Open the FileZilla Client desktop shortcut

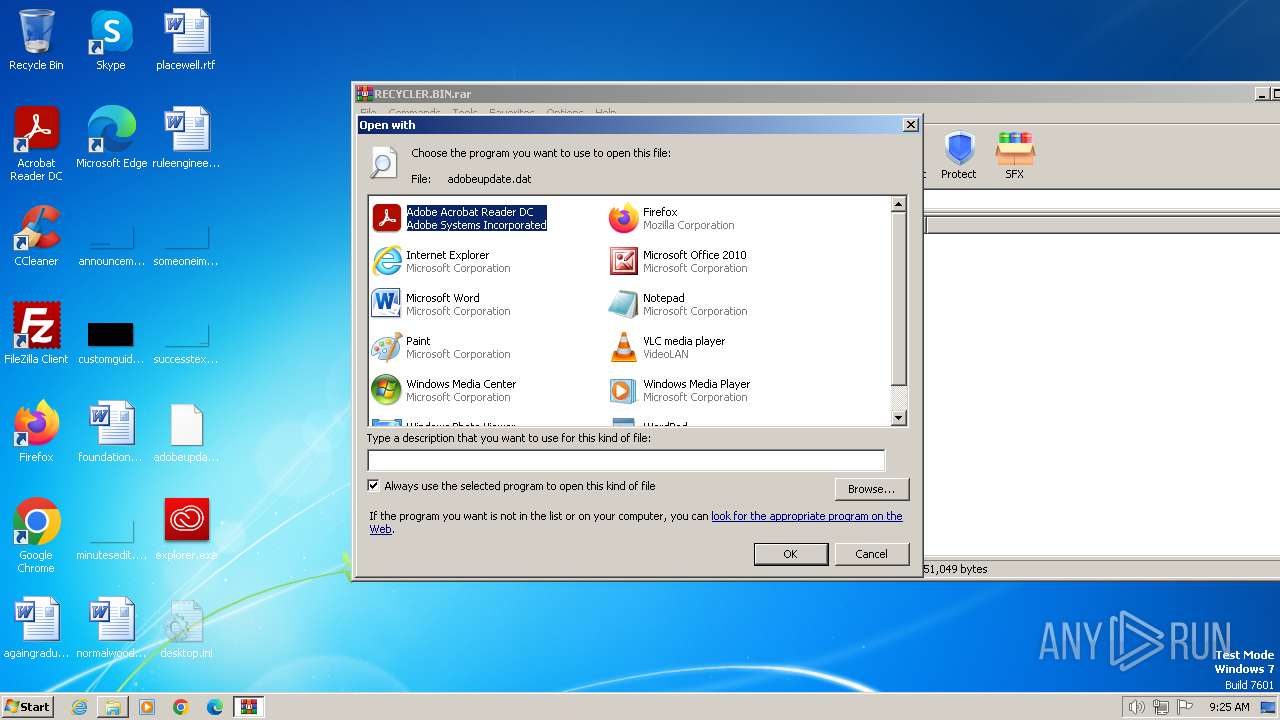(x=36, y=334)
